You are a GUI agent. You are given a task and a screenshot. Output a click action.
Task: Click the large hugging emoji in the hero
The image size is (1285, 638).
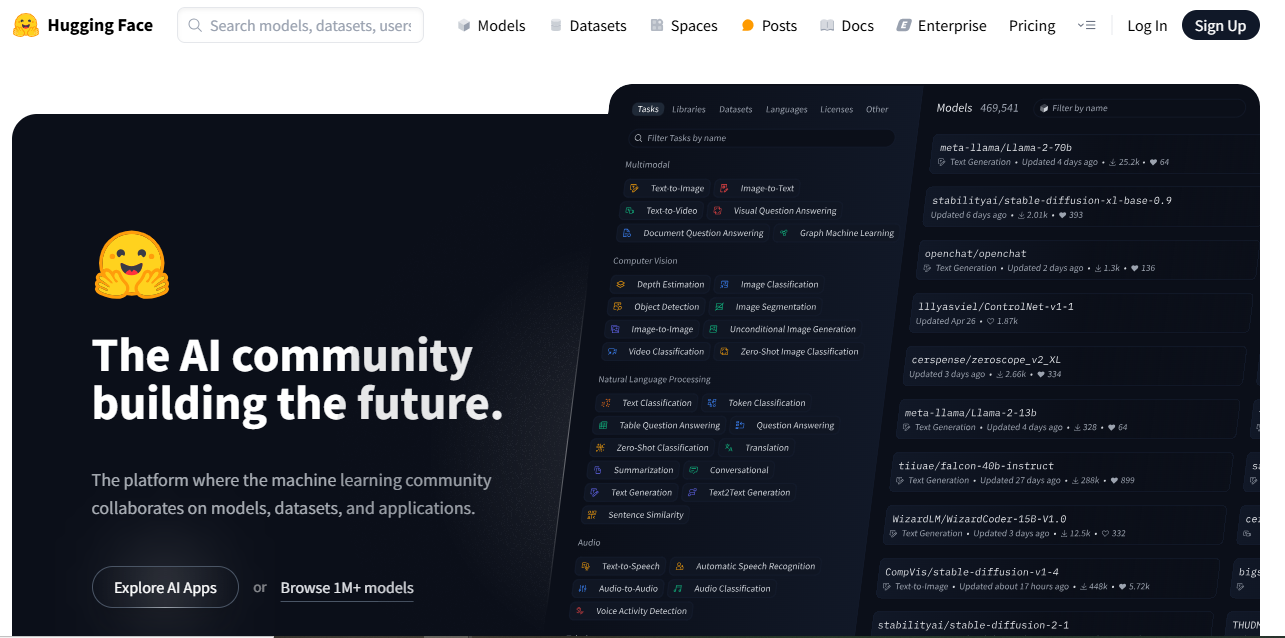point(132,265)
